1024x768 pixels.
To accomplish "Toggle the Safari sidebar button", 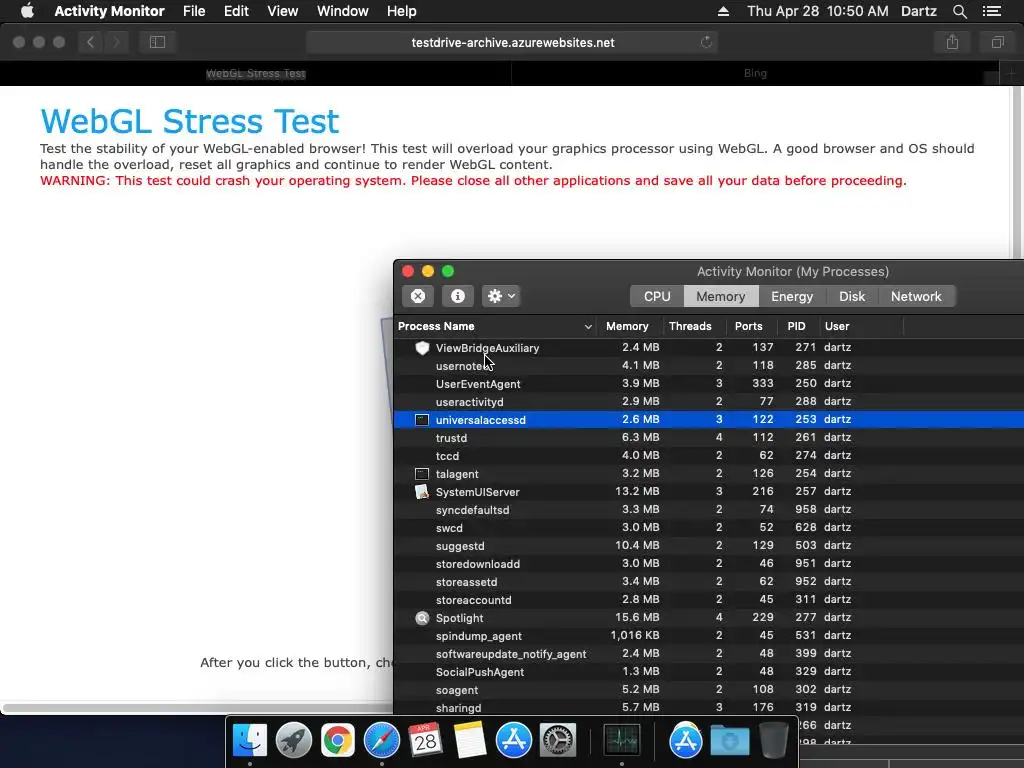I will coord(157,42).
